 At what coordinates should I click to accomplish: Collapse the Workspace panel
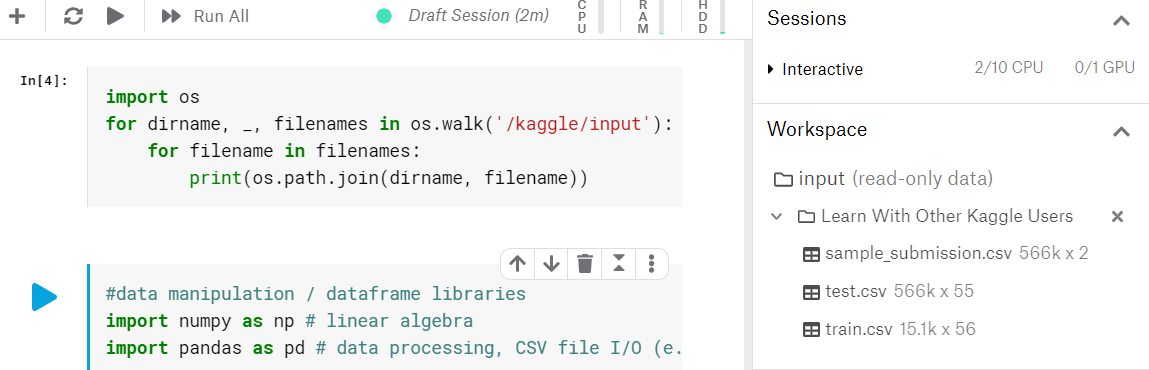tap(1120, 132)
